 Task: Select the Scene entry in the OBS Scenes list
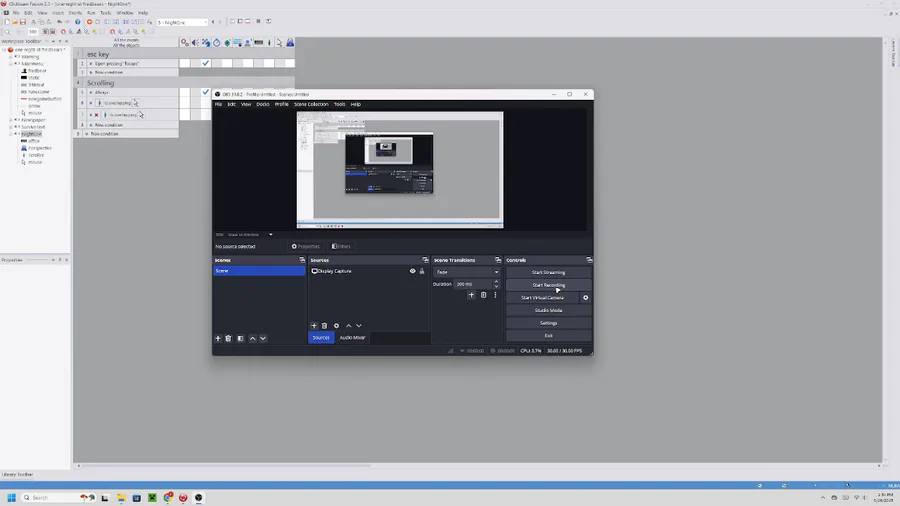click(x=259, y=271)
